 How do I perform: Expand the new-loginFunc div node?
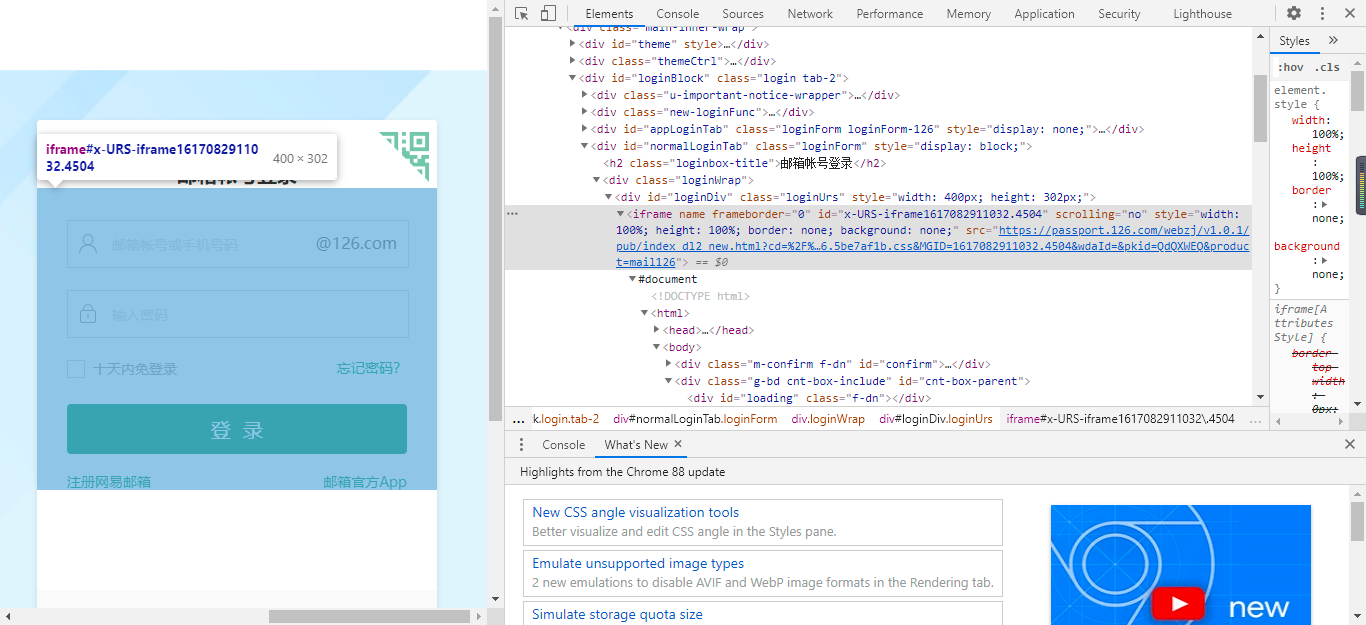(x=585, y=112)
